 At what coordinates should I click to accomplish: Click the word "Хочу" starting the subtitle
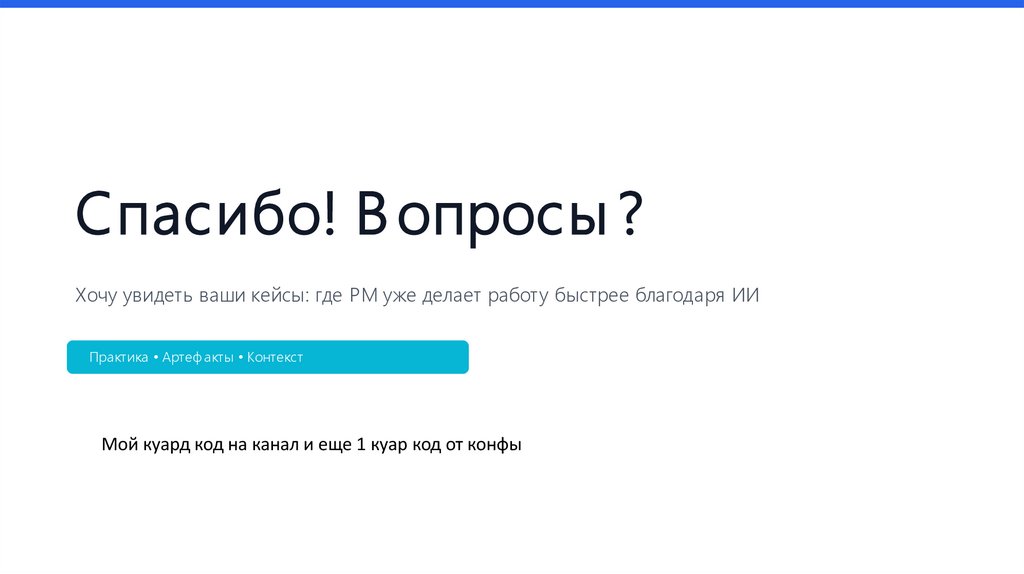tap(96, 297)
